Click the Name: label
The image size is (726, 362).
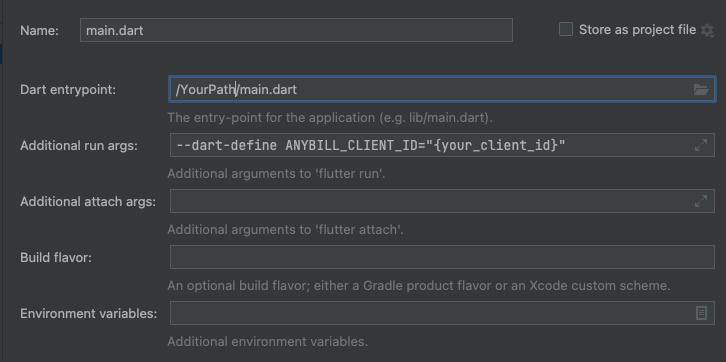[39, 31]
